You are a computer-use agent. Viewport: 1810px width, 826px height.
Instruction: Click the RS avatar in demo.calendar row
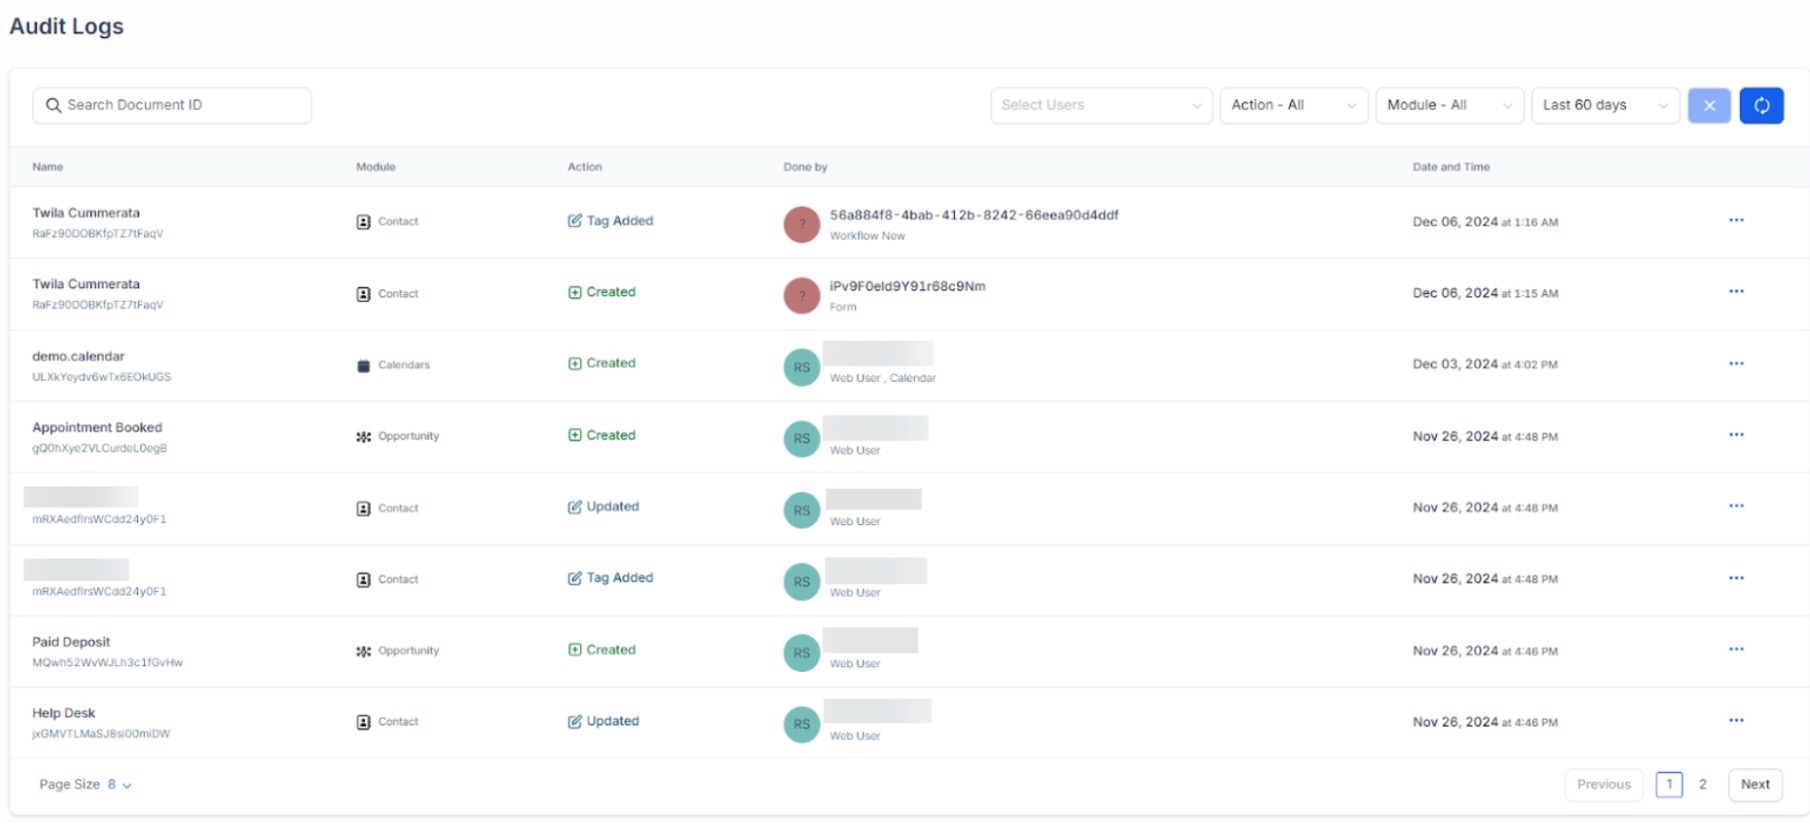(801, 367)
